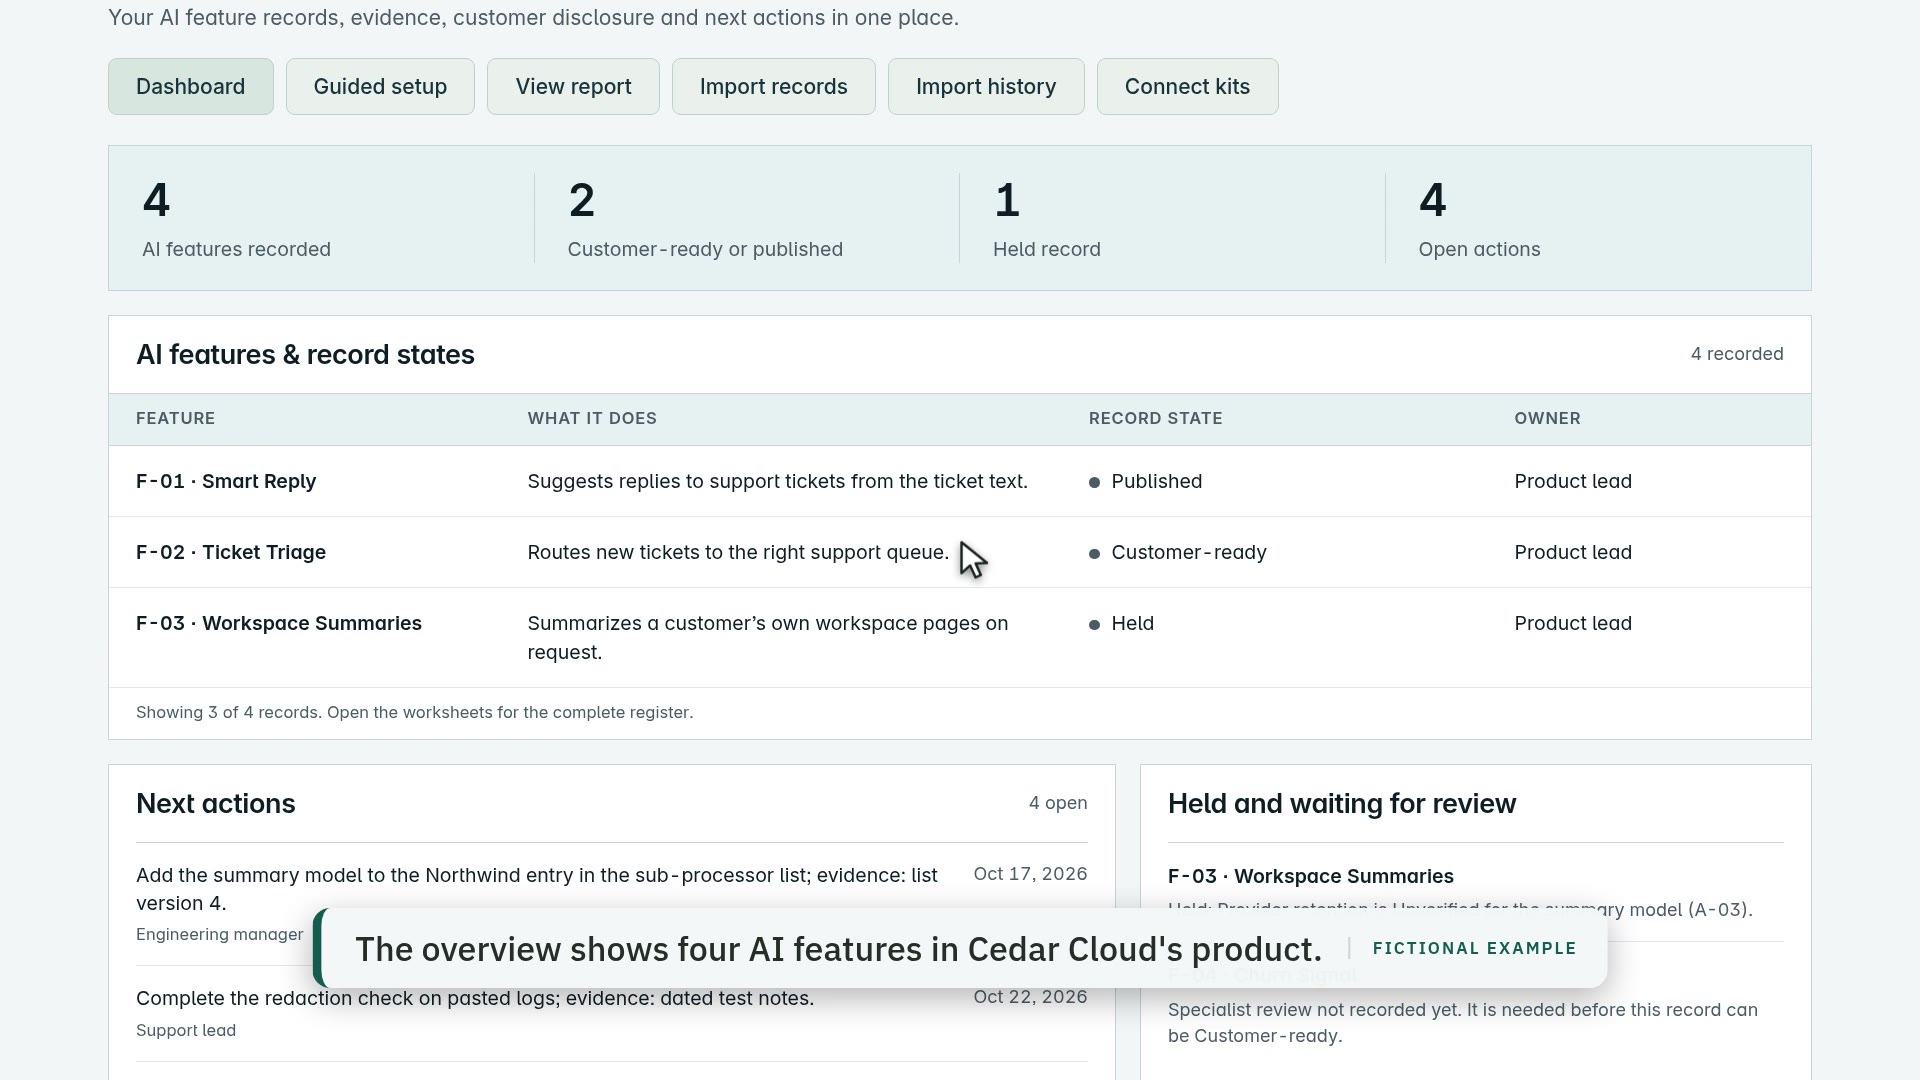Image resolution: width=1920 pixels, height=1080 pixels.
Task: Switch to Guided setup
Action: pyautogui.click(x=380, y=86)
